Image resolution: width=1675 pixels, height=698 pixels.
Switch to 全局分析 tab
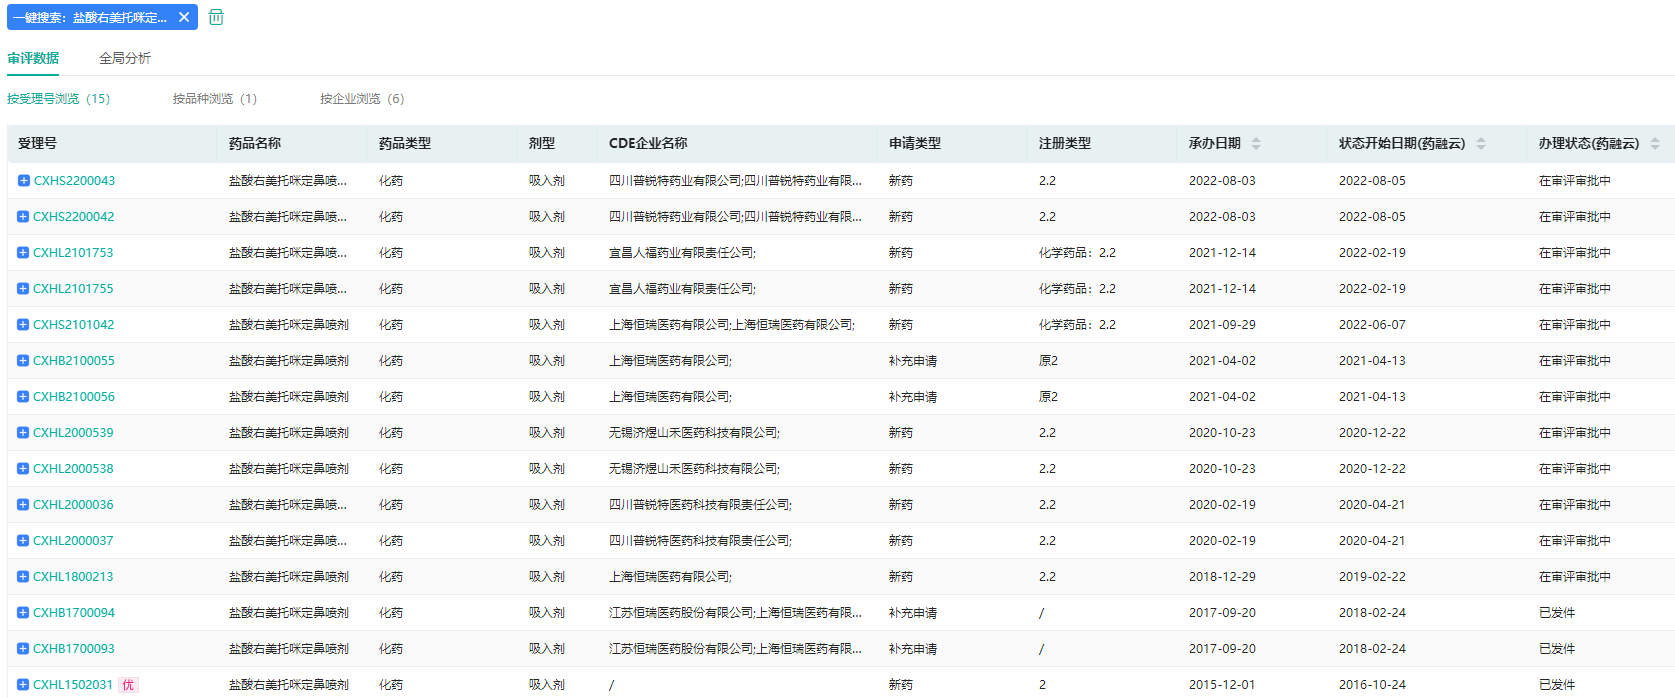(125, 58)
